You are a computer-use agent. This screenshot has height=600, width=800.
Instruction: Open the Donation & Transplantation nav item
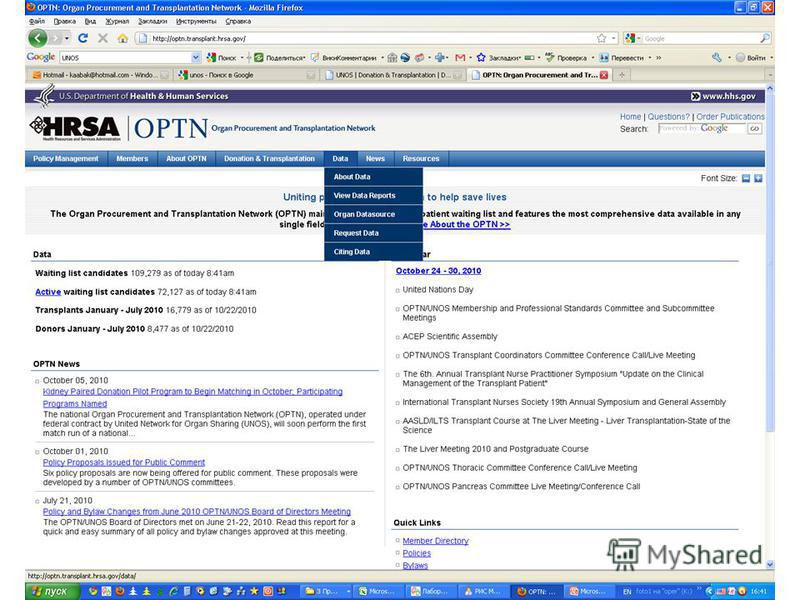[x=269, y=159]
